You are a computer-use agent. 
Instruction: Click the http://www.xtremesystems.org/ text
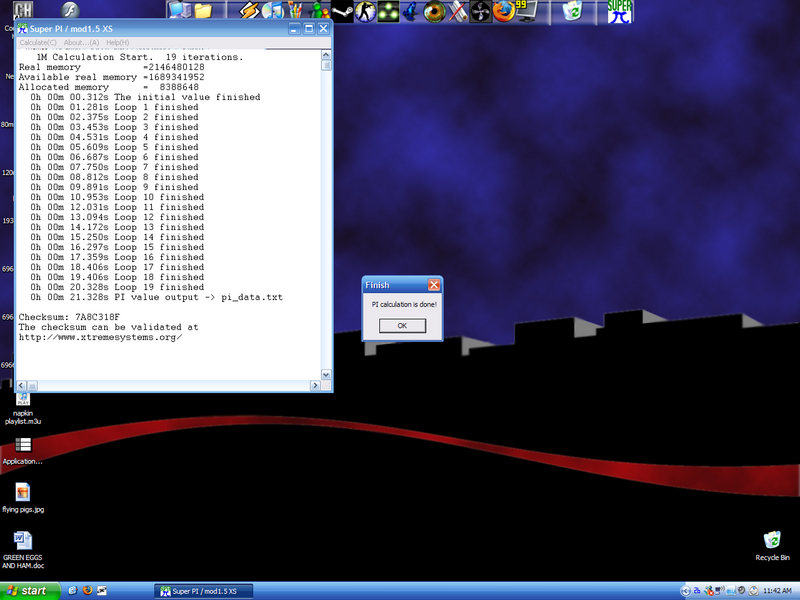point(101,337)
